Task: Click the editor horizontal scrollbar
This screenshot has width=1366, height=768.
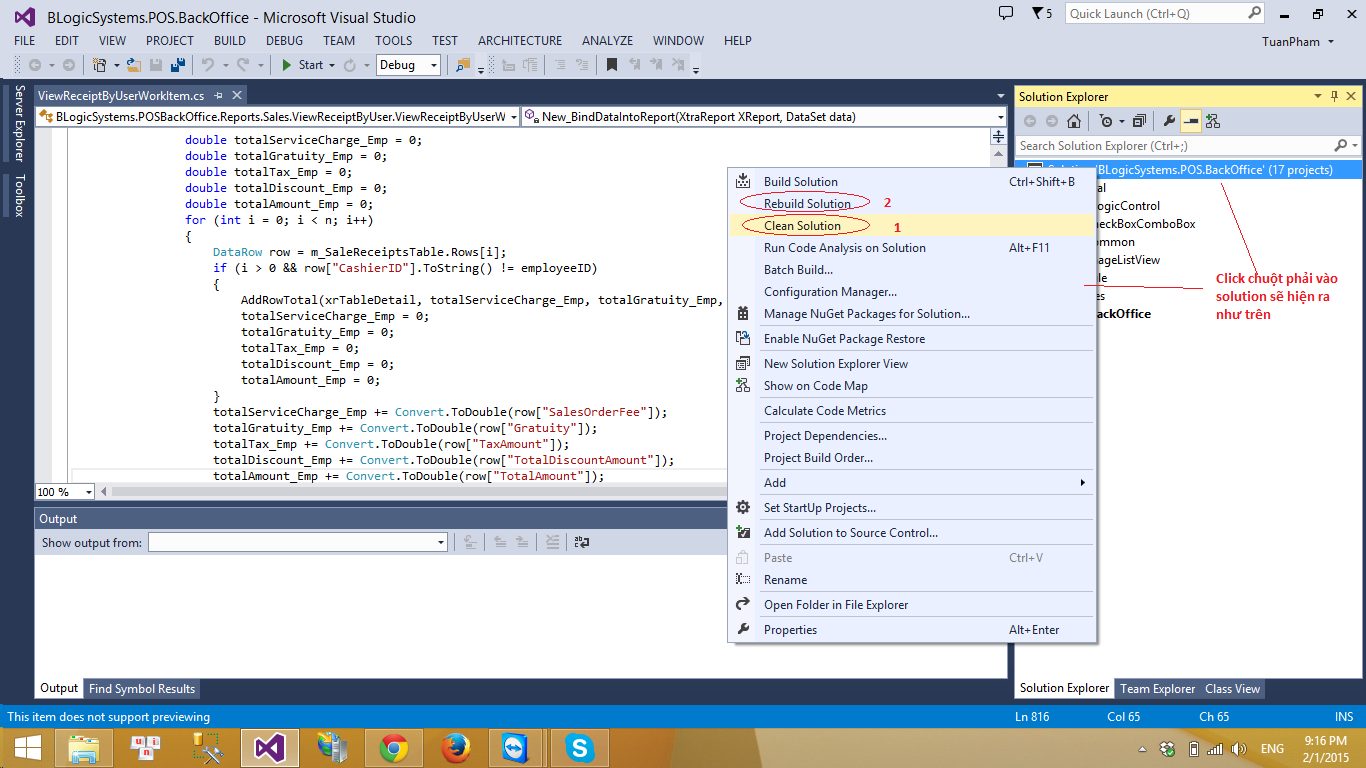Action: (420, 492)
